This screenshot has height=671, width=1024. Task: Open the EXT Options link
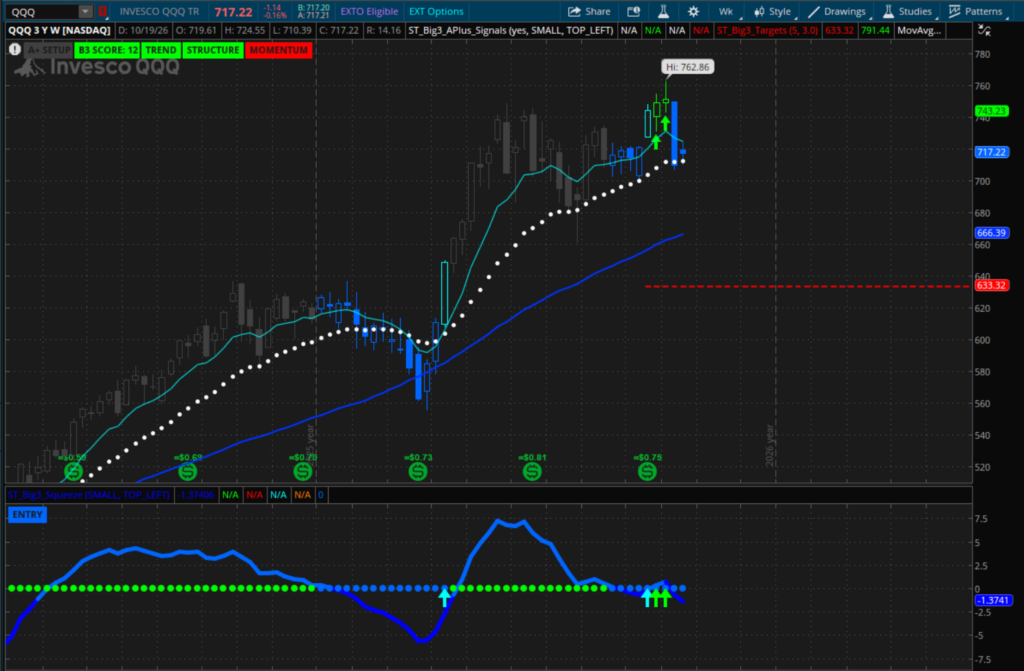(x=436, y=11)
